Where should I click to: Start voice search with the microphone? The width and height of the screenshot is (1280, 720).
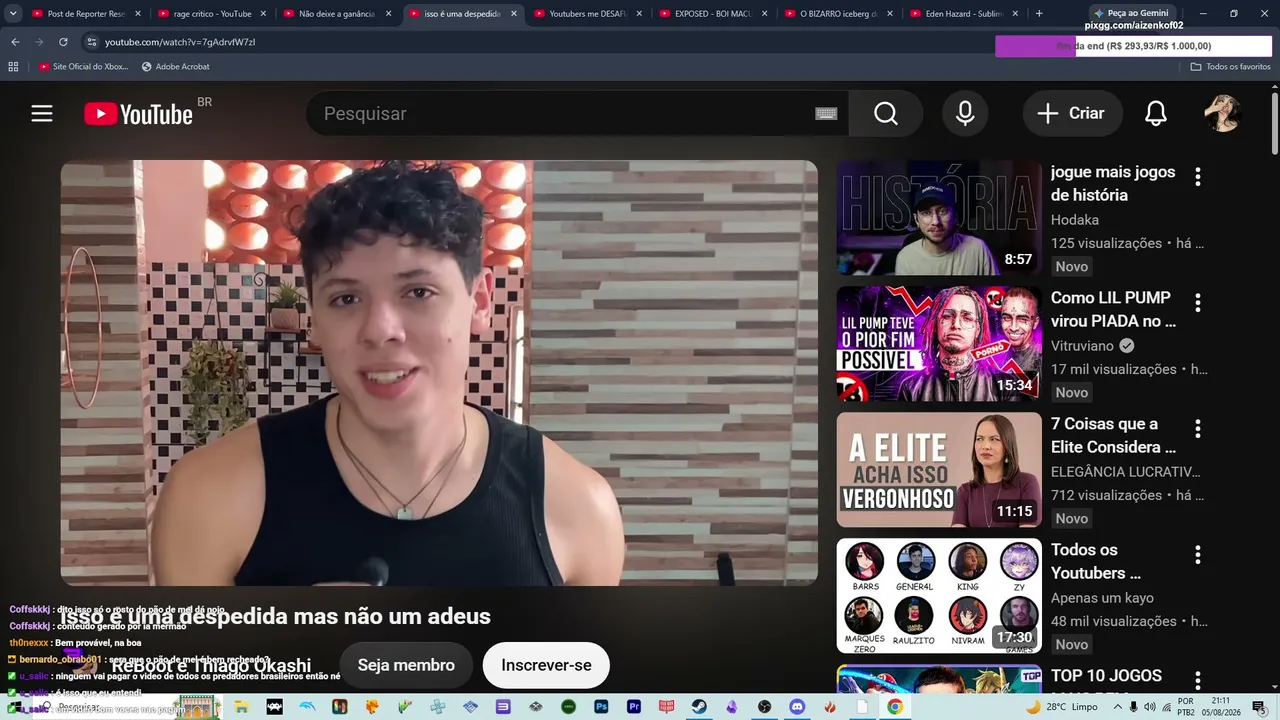click(965, 114)
